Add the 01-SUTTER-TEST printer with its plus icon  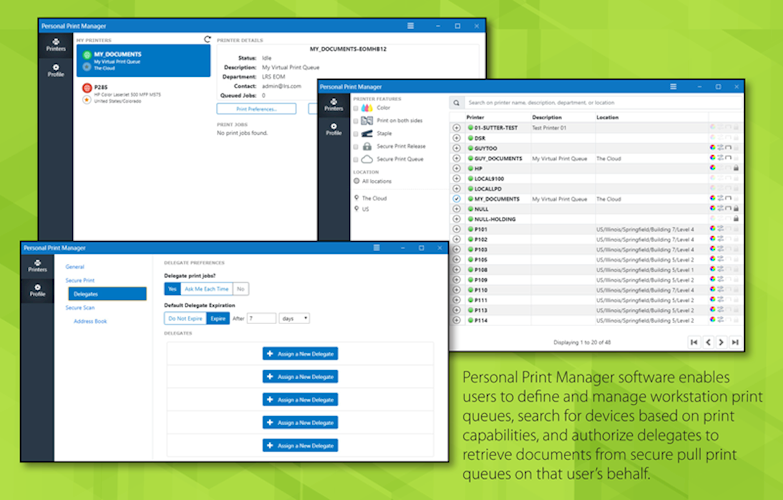point(456,128)
